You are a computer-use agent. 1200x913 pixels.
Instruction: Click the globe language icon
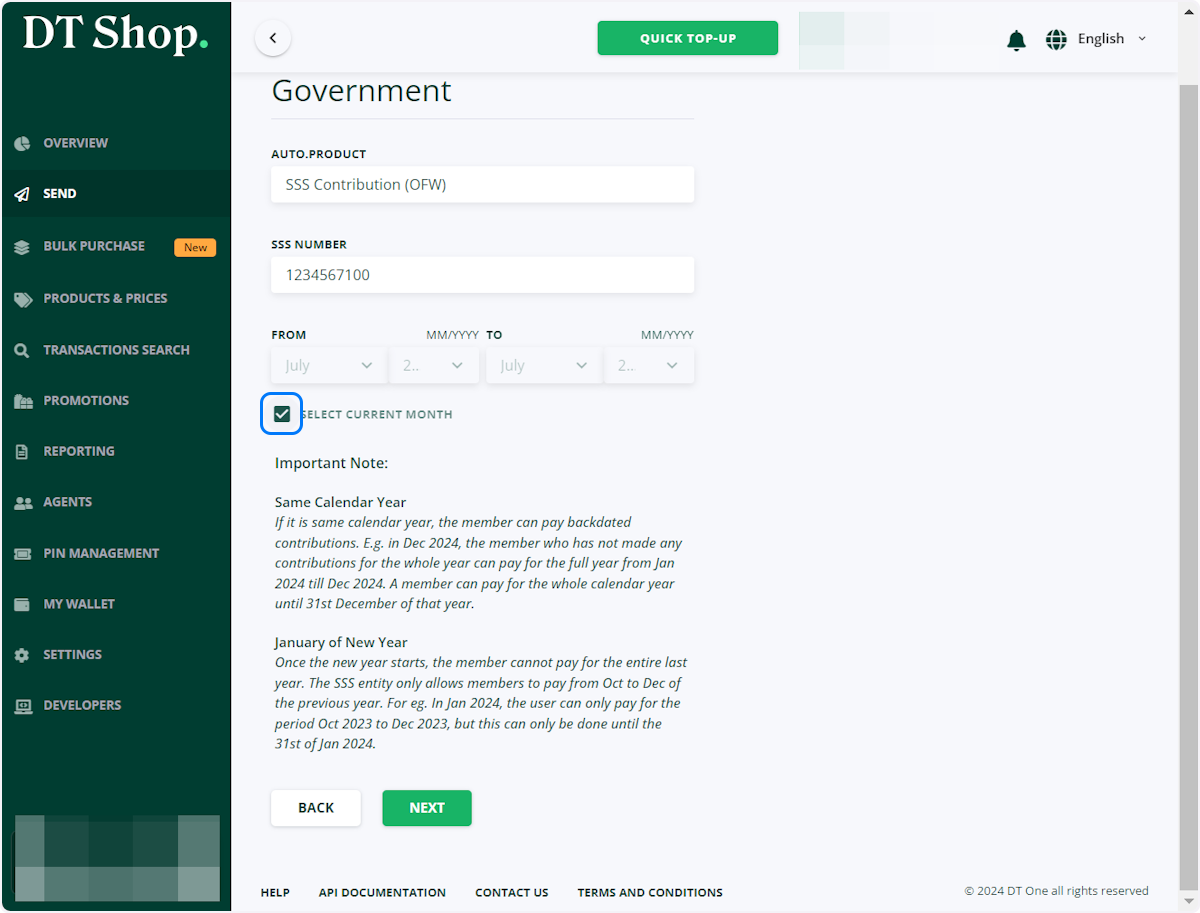tap(1056, 39)
